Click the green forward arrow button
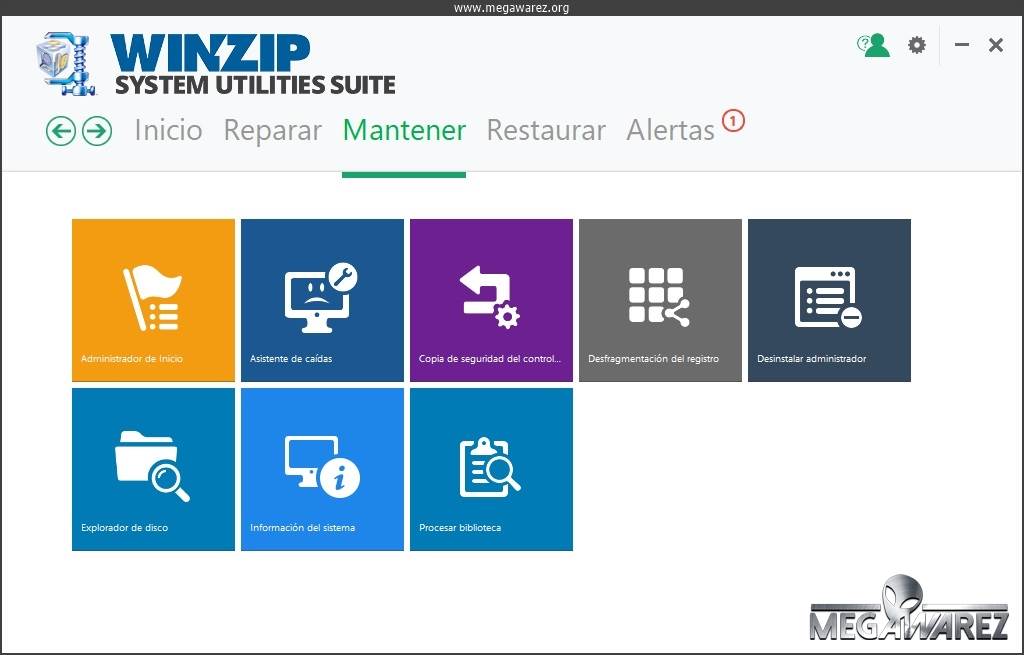The width and height of the screenshot is (1024, 655). coord(97,131)
